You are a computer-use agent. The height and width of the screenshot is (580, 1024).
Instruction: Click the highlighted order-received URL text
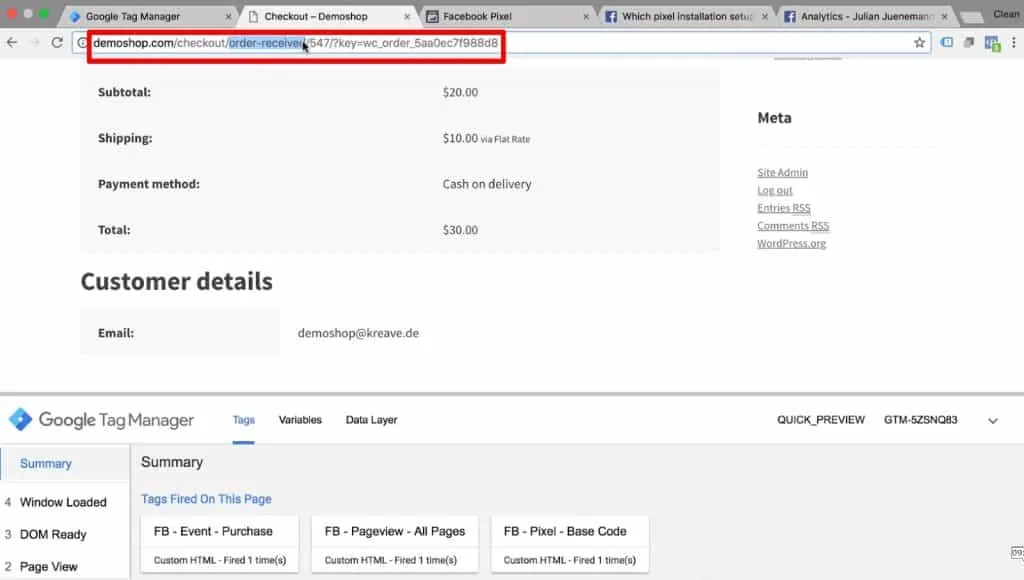click(x=265, y=45)
